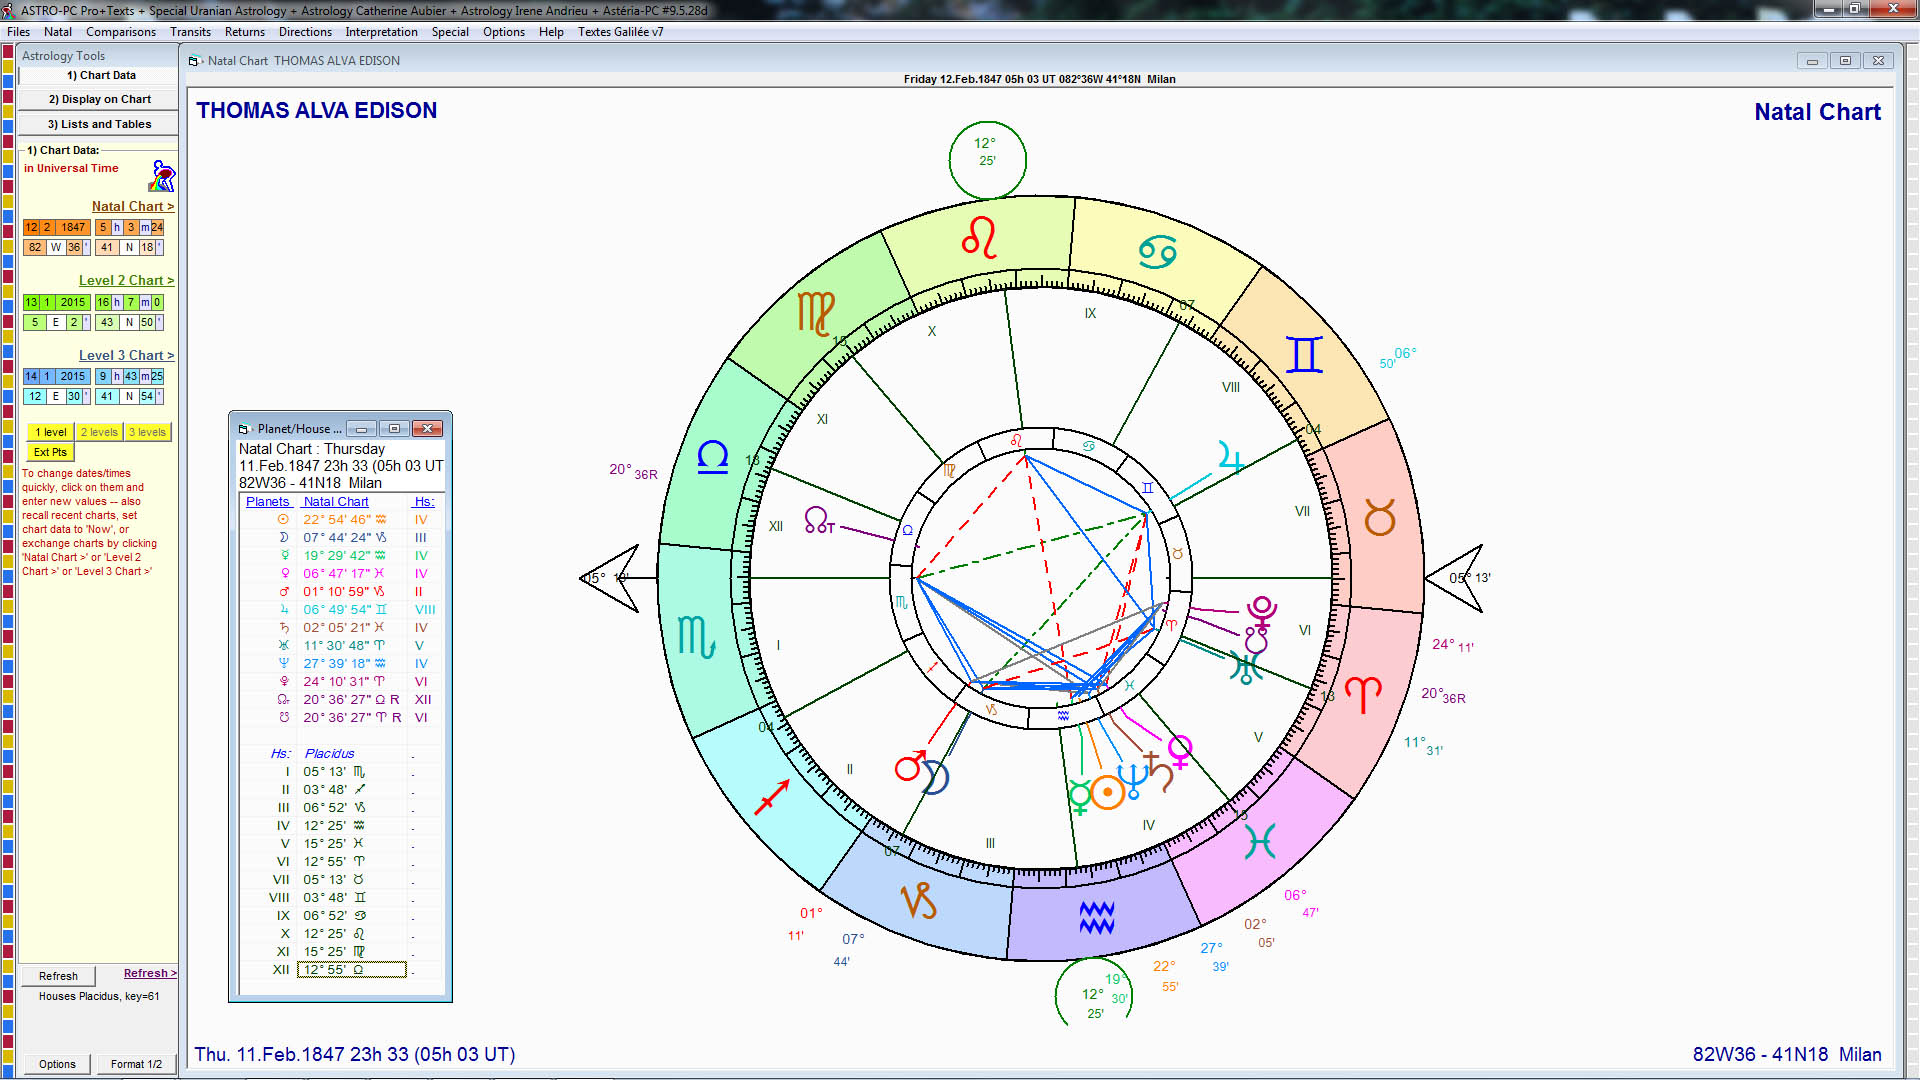Expand the Display on Chart section
Image resolution: width=1920 pixels, height=1080 pixels.
(99, 99)
